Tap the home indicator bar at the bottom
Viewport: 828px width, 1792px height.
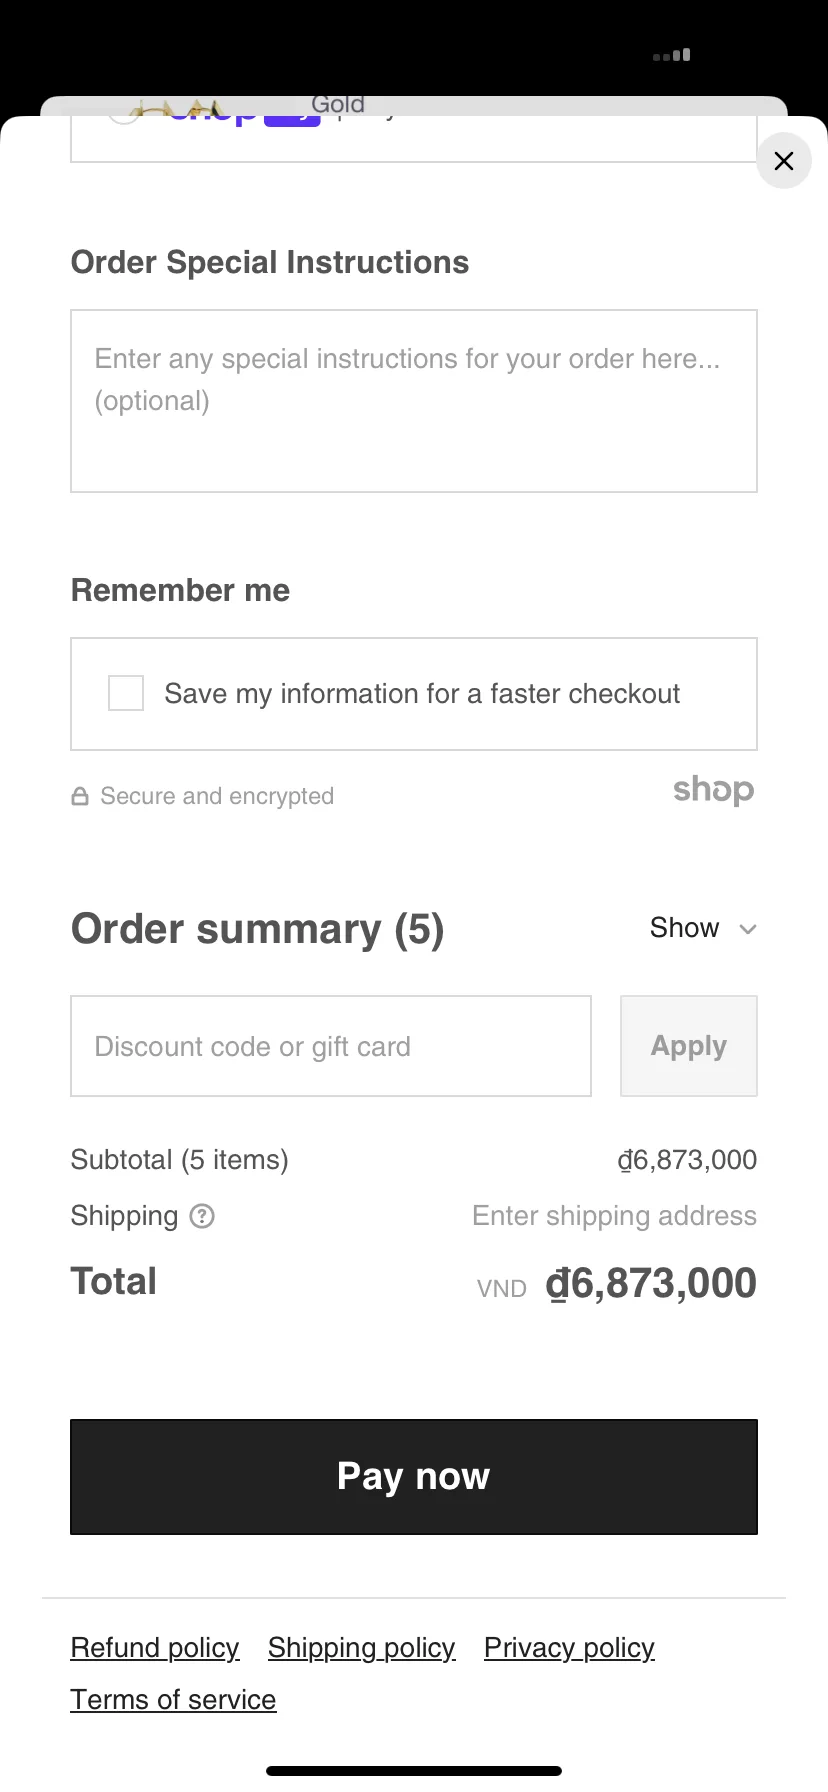coord(414,1771)
